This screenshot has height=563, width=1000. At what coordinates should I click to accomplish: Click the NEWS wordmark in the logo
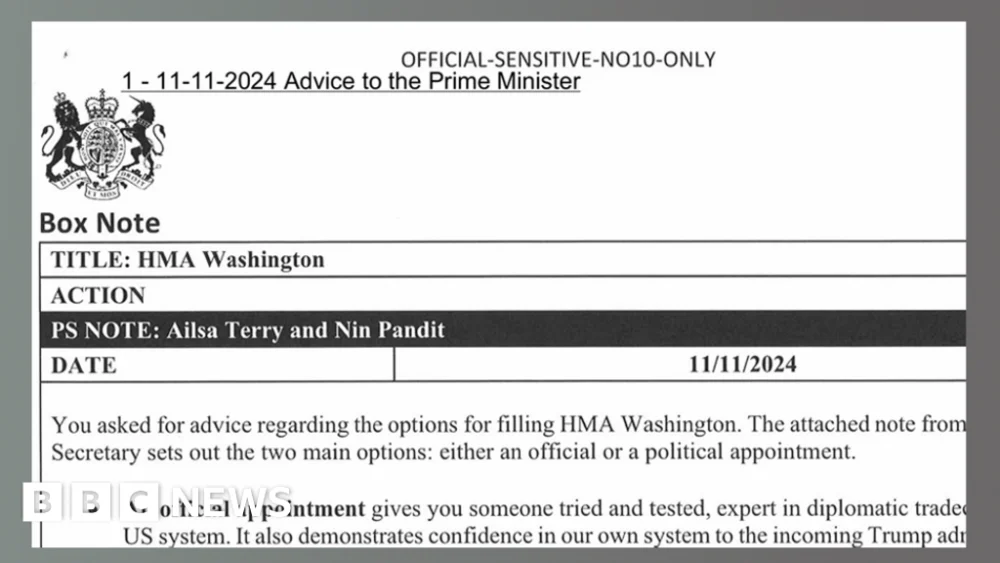pyautogui.click(x=231, y=502)
